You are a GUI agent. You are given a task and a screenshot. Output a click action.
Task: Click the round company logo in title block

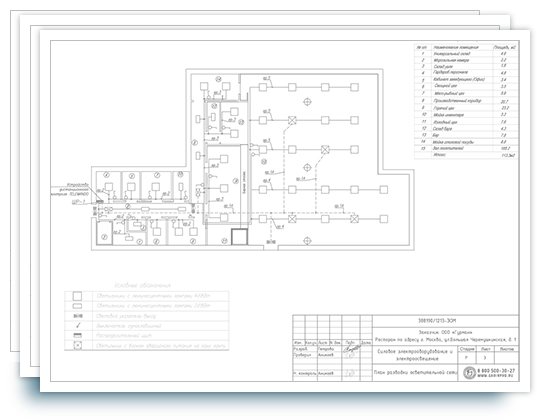[469, 373]
